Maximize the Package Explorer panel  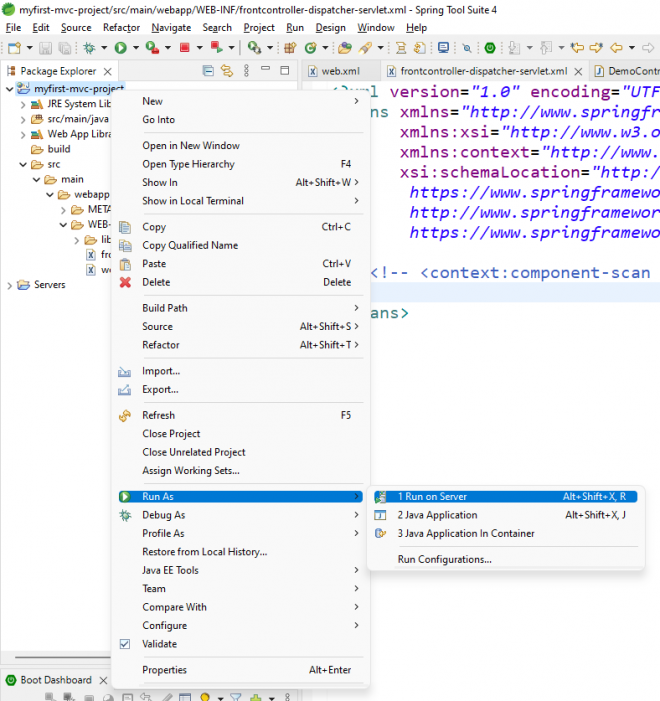(285, 70)
